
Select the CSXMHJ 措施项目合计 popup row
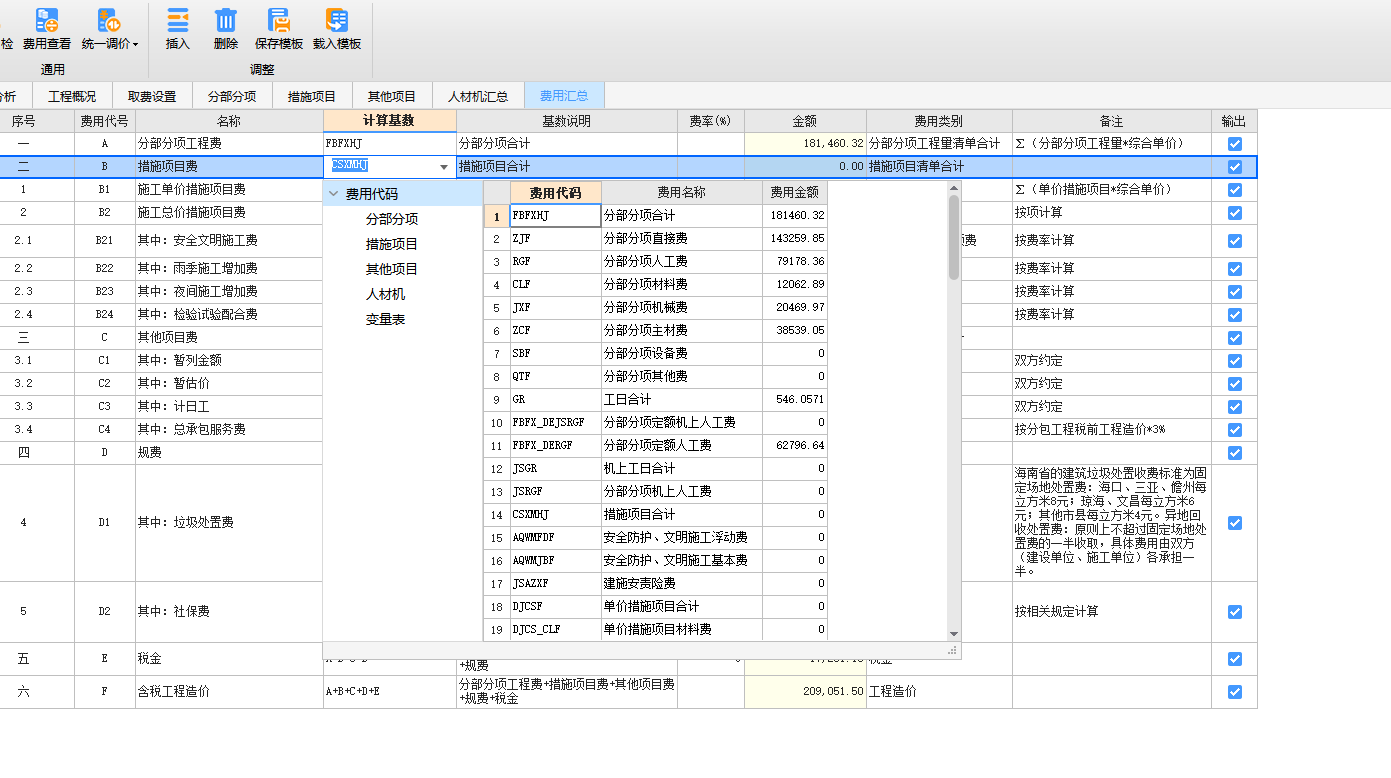tap(656, 514)
